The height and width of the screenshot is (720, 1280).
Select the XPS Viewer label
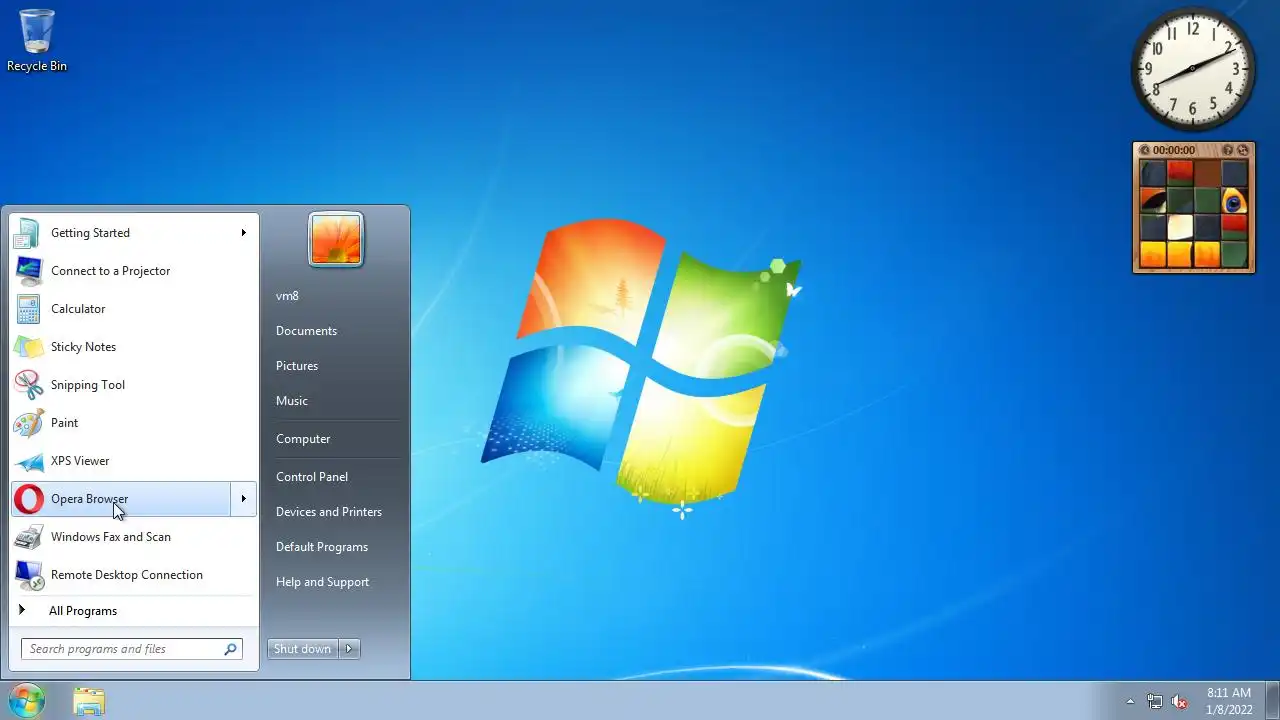[x=80, y=461]
